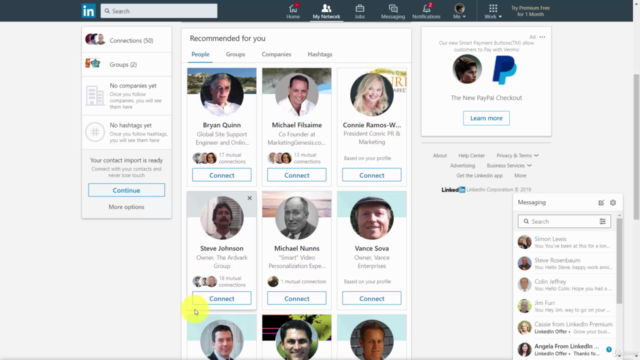Connect with Michael Nunns
This screenshot has height=360, width=640.
click(x=297, y=298)
